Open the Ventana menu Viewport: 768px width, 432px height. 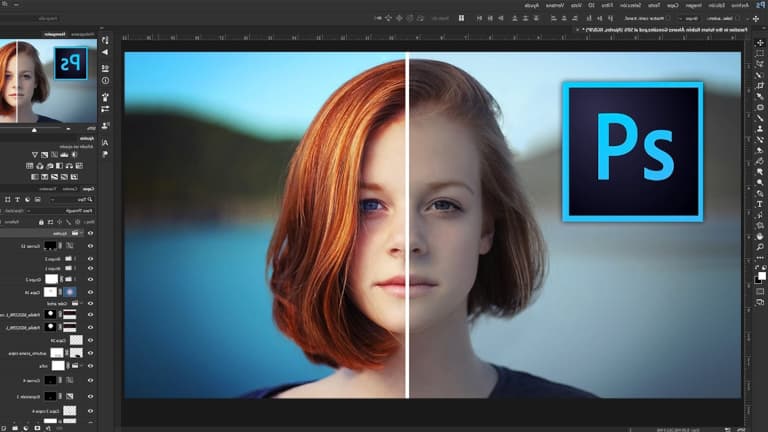click(x=555, y=5)
